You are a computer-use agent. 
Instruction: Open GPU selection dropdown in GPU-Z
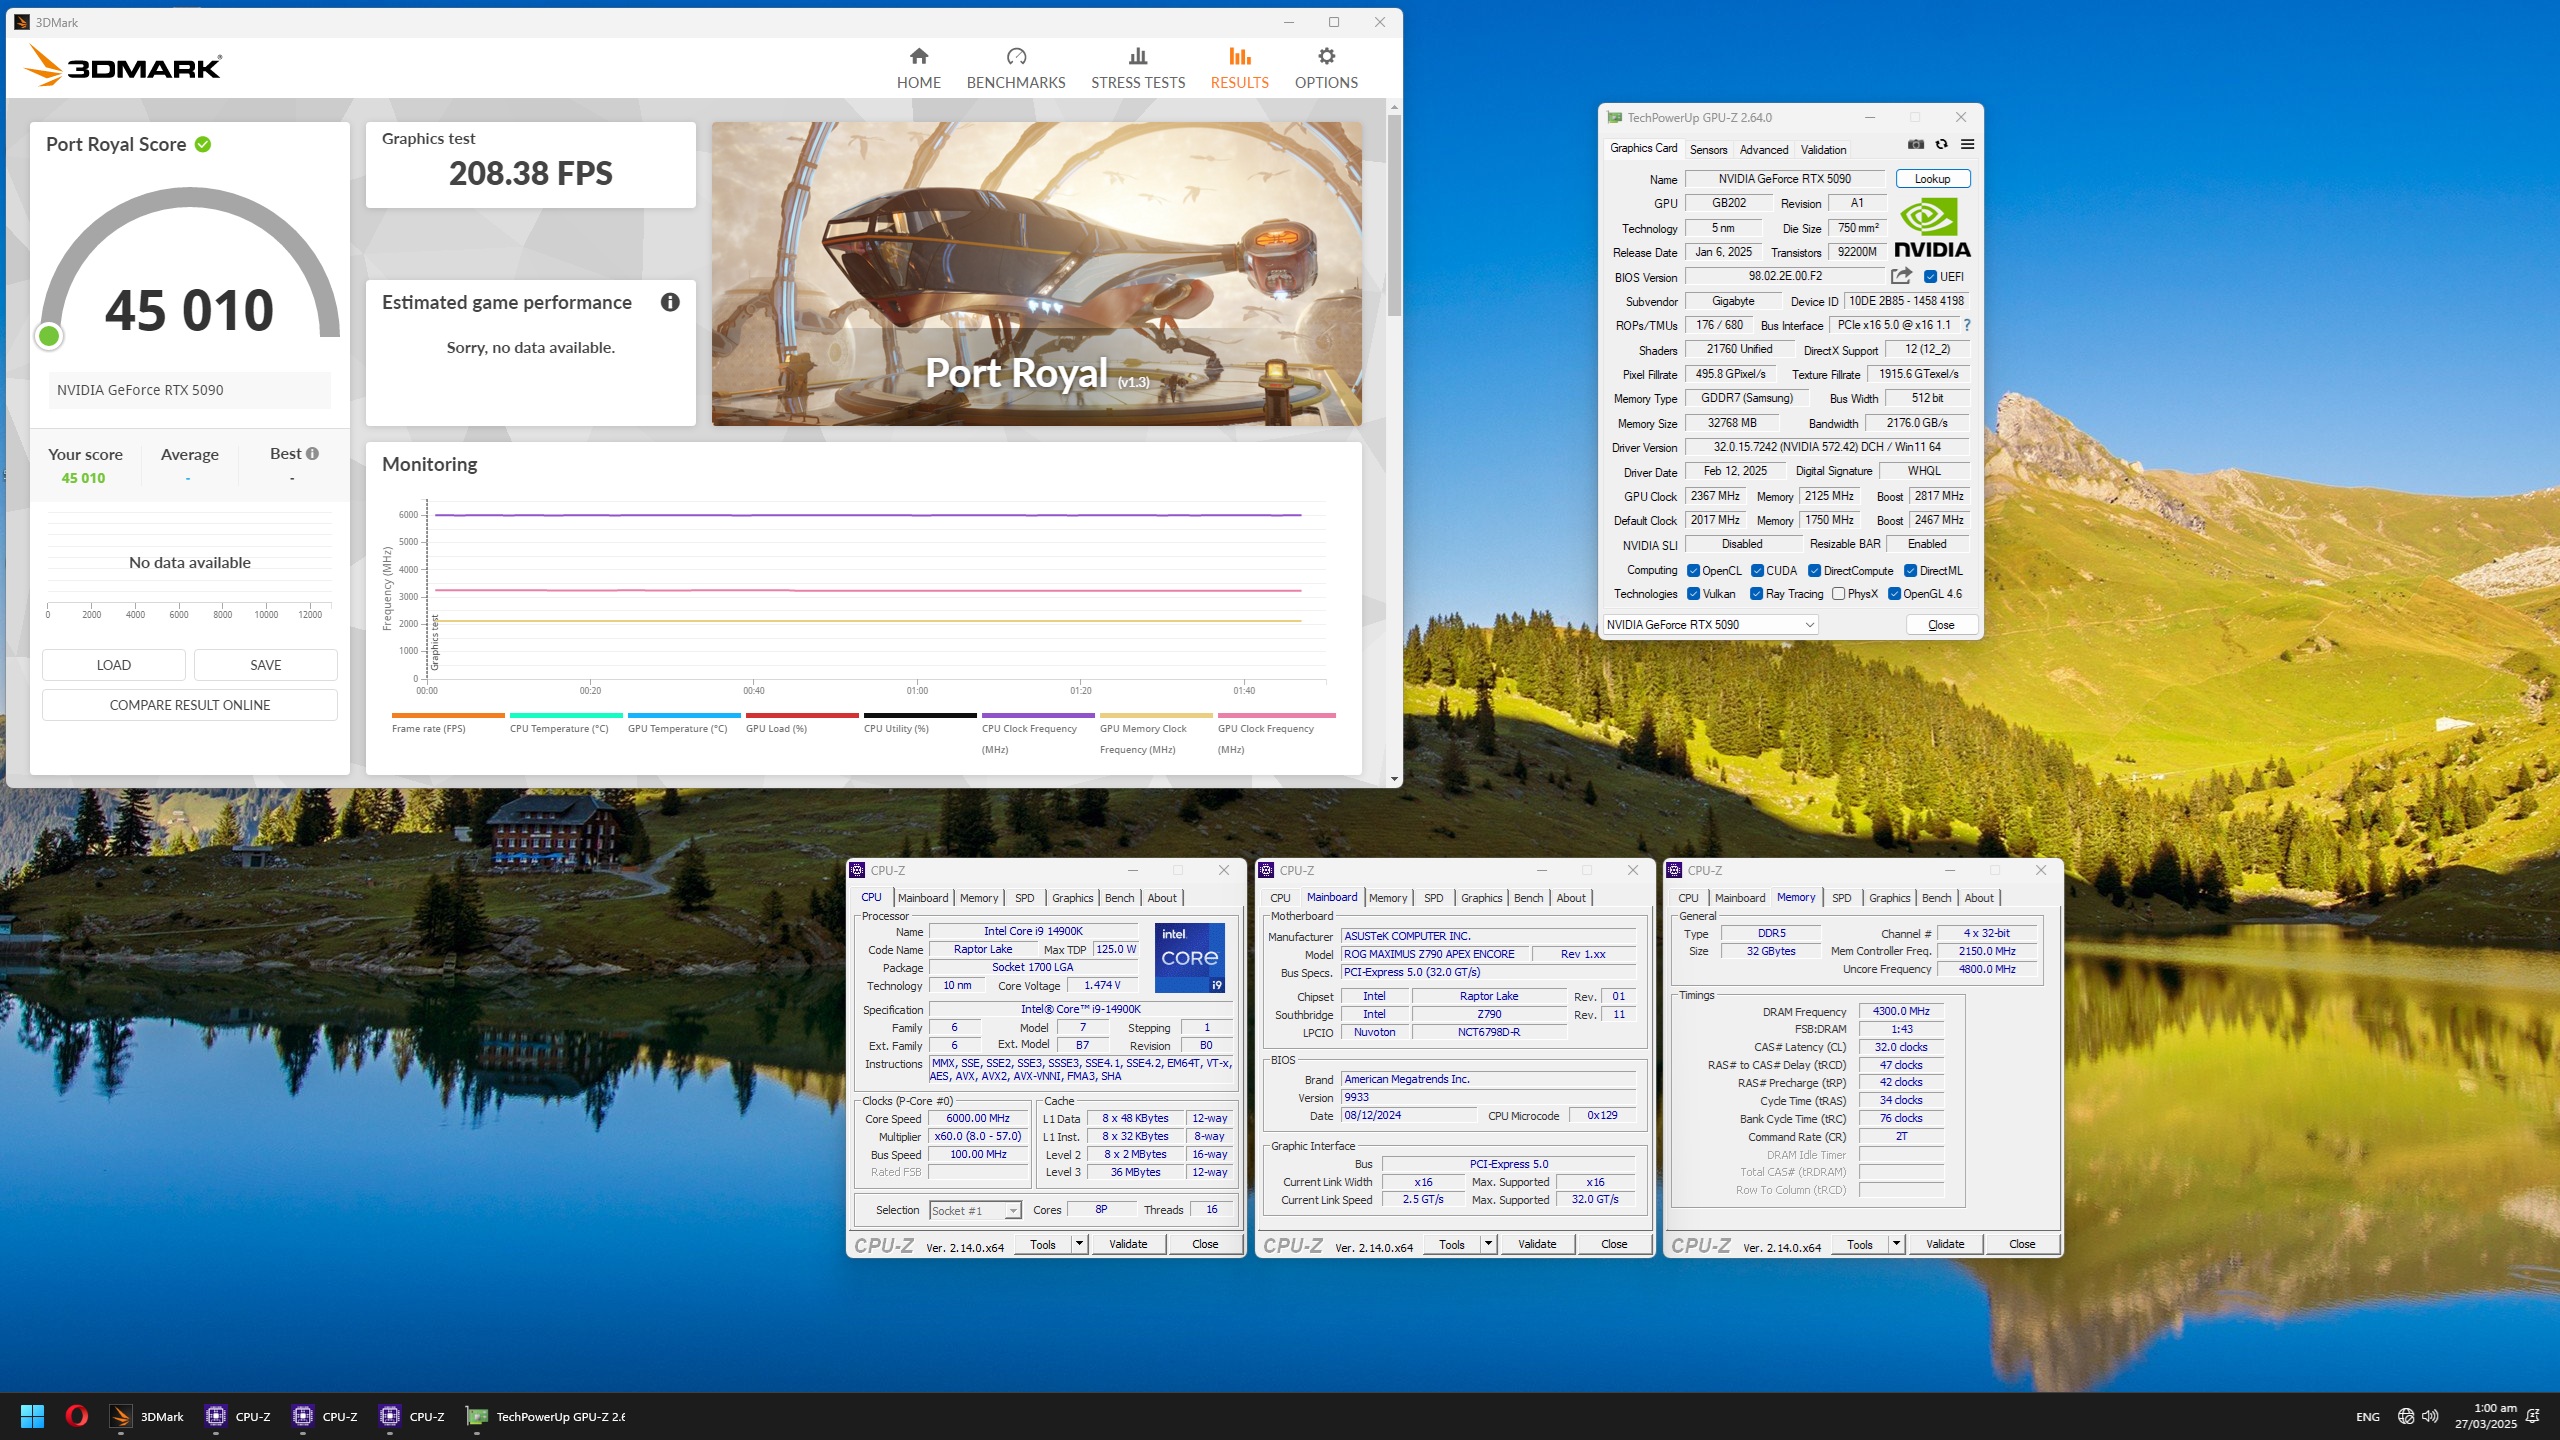point(1710,625)
